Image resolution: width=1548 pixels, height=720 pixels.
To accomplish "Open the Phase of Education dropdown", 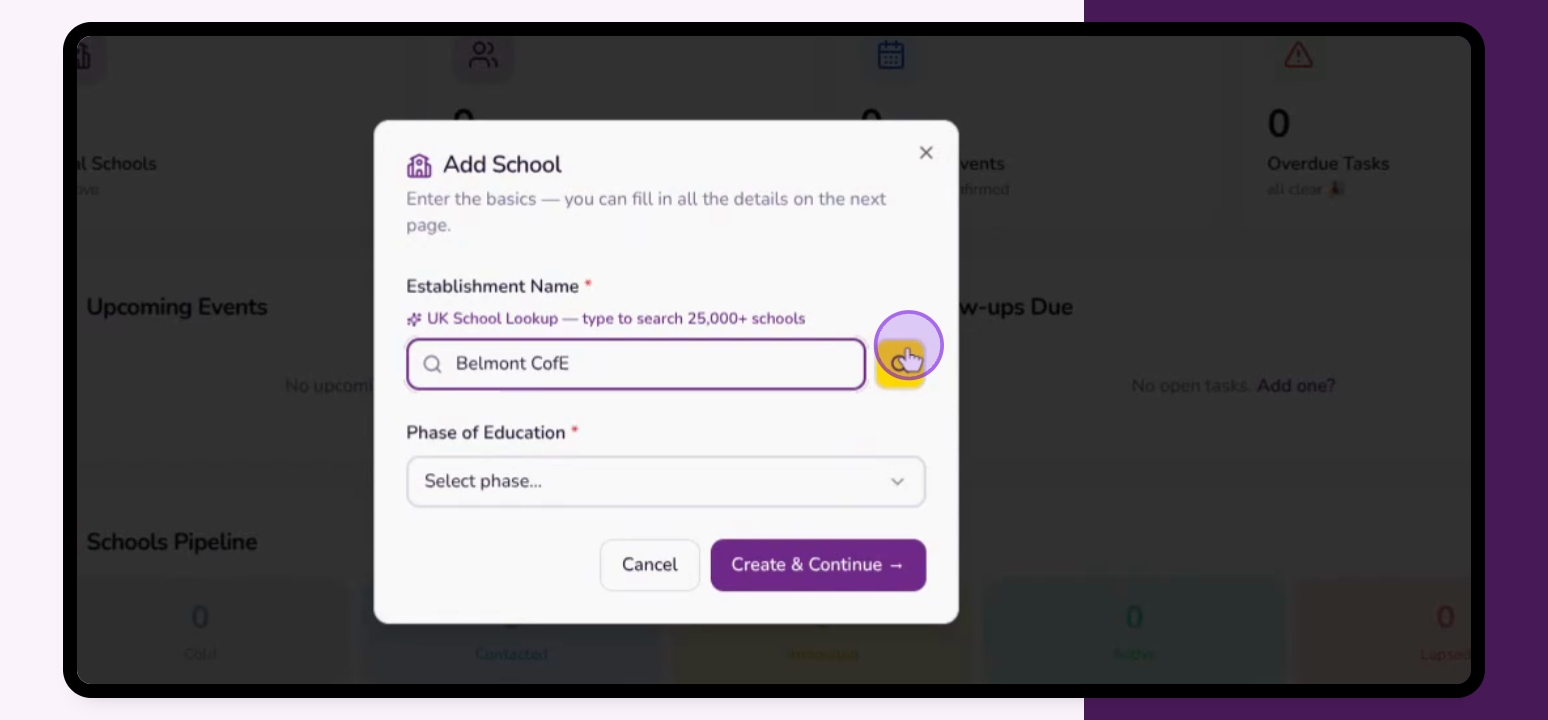I will click(x=666, y=482).
